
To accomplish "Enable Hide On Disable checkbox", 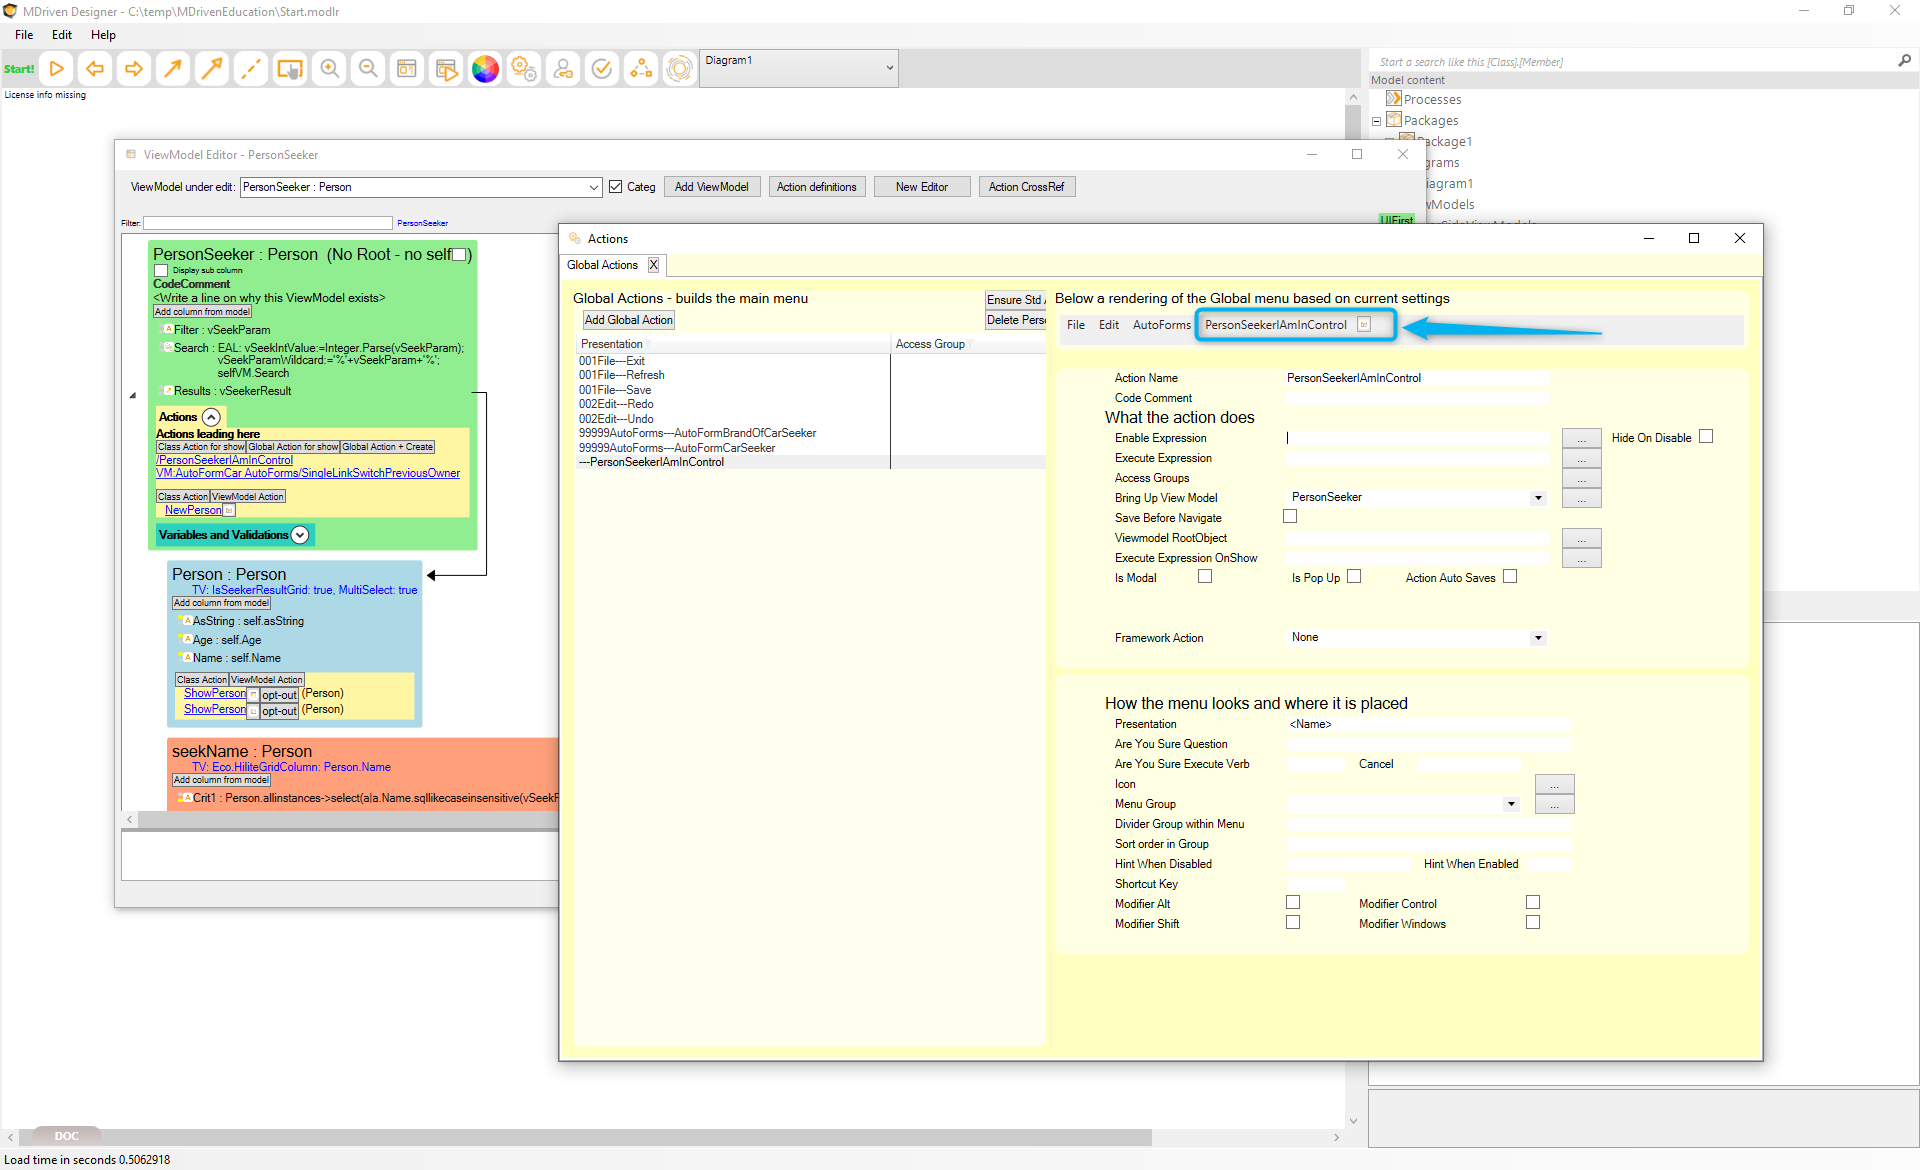I will click(x=1706, y=437).
